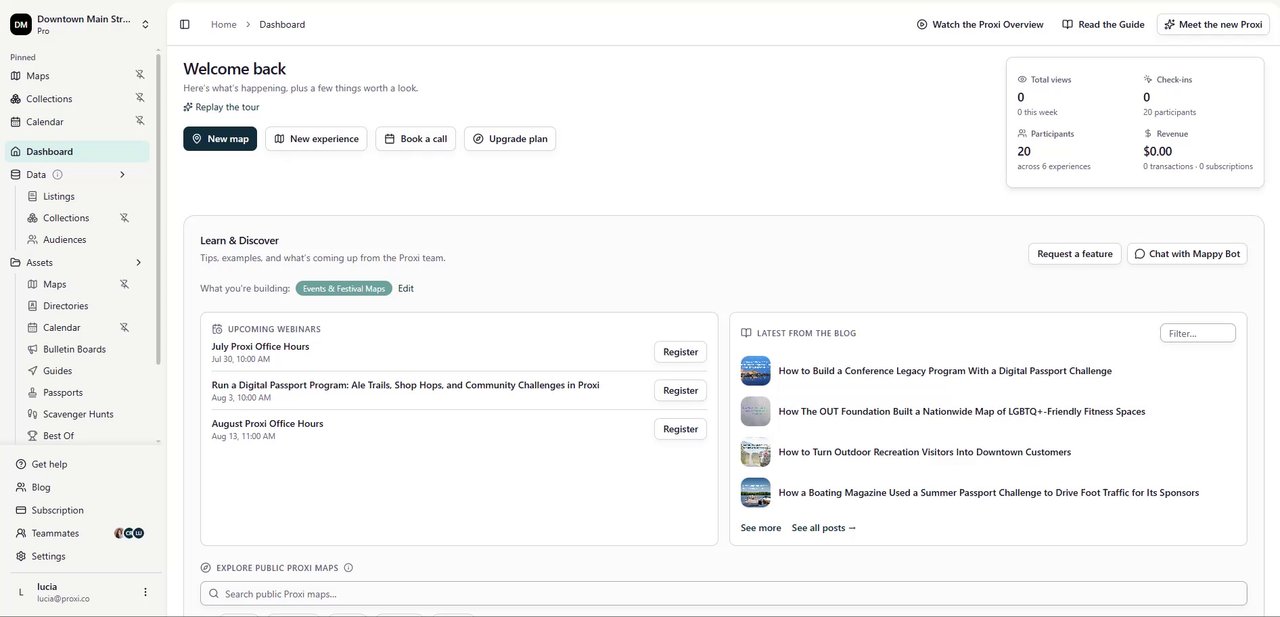The height and width of the screenshot is (617, 1280).
Task: Click Request a feature button
Action: tap(1075, 254)
